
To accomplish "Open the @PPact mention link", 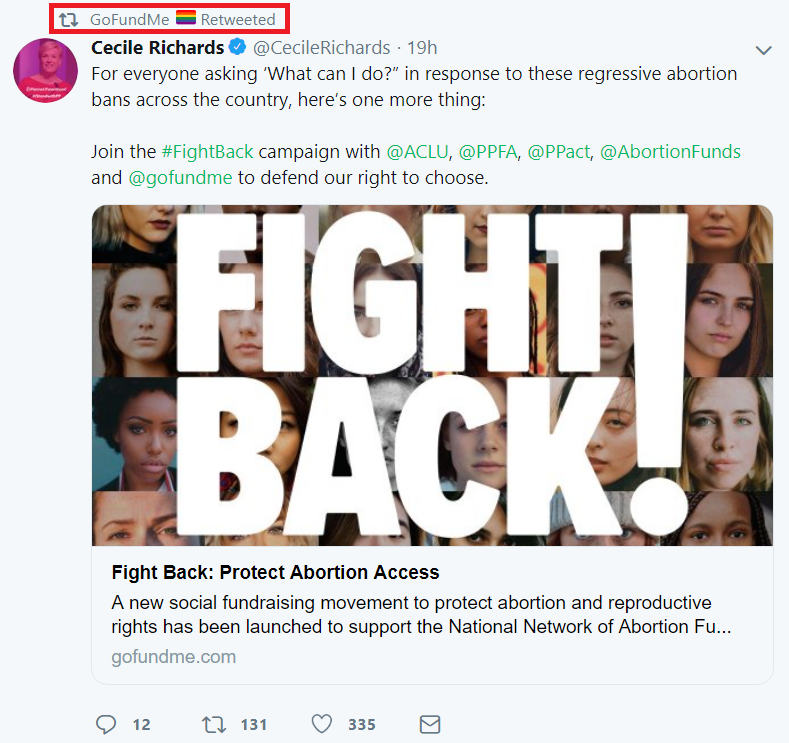I will point(559,151).
